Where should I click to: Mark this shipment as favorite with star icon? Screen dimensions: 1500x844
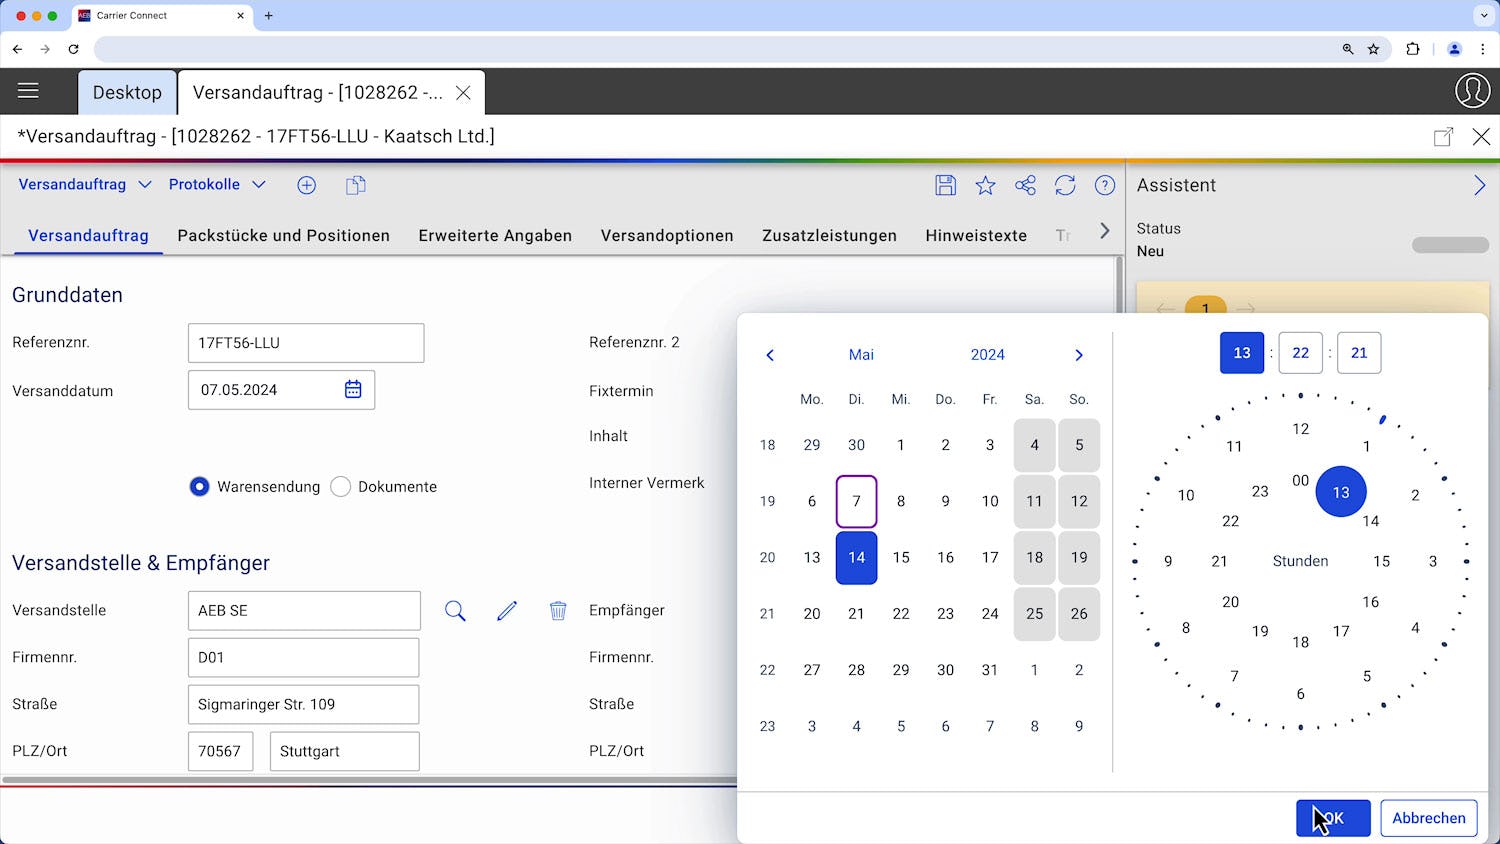tap(985, 185)
